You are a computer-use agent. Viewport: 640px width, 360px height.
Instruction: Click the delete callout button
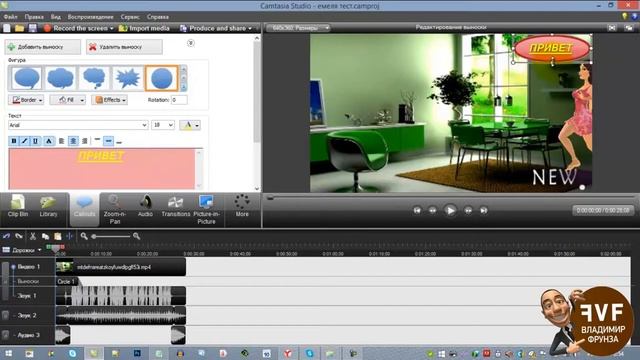tap(124, 47)
